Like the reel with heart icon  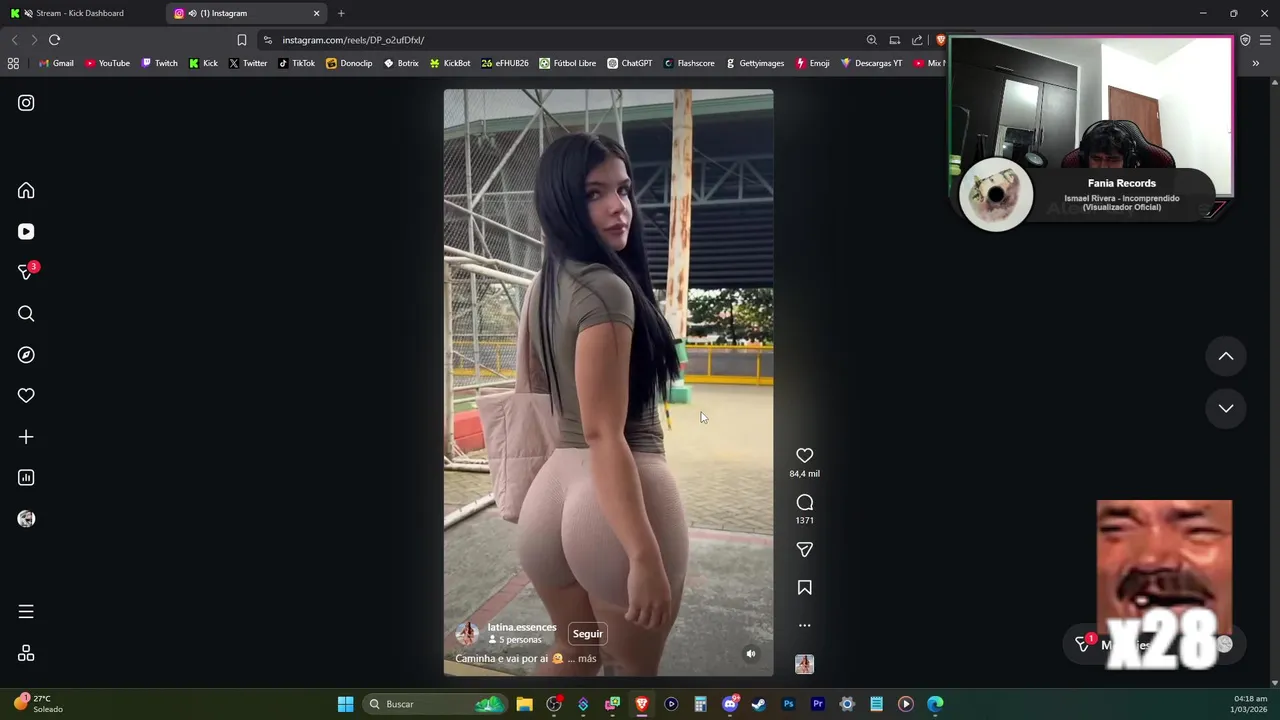point(804,455)
